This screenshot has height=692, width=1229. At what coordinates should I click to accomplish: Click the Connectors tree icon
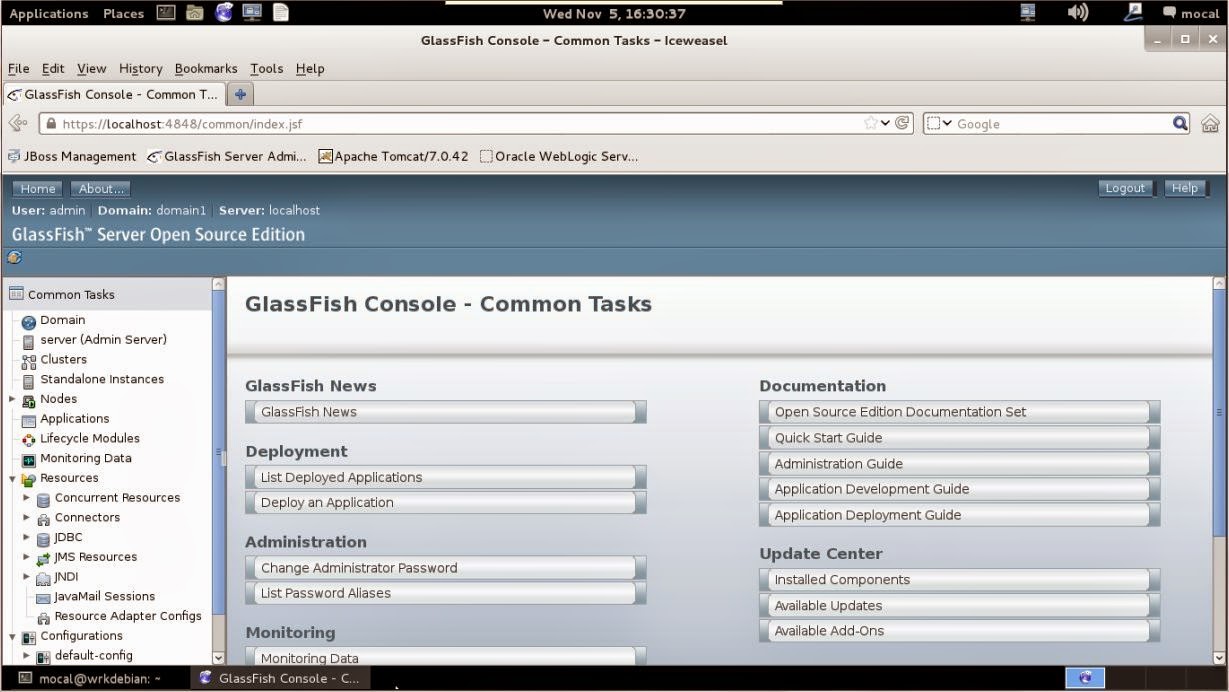click(43, 518)
